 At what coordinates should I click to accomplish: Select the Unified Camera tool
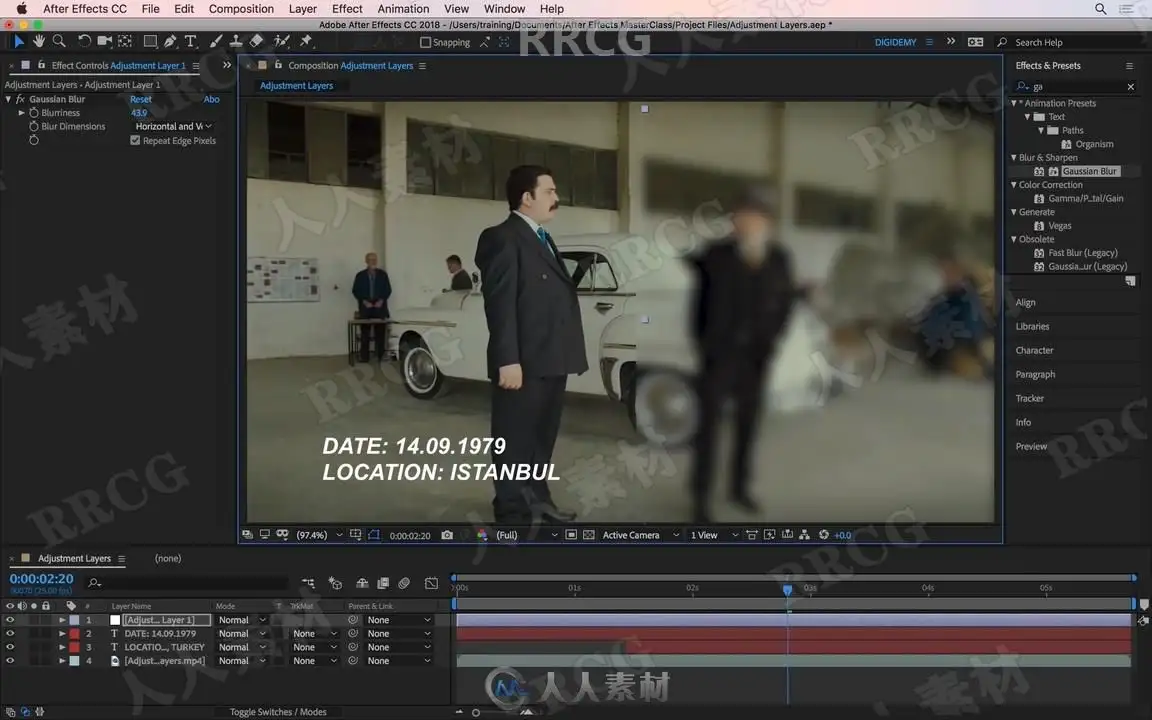coord(104,41)
